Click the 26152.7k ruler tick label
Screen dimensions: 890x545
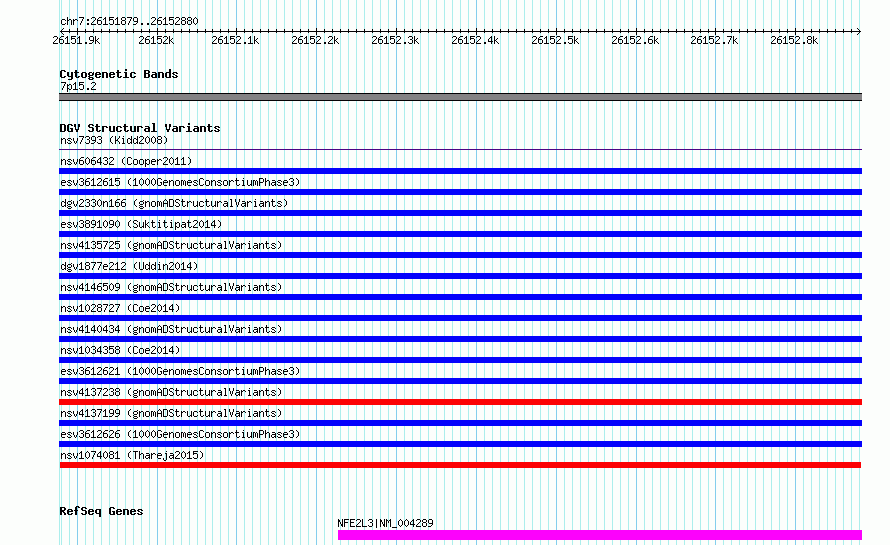click(715, 40)
